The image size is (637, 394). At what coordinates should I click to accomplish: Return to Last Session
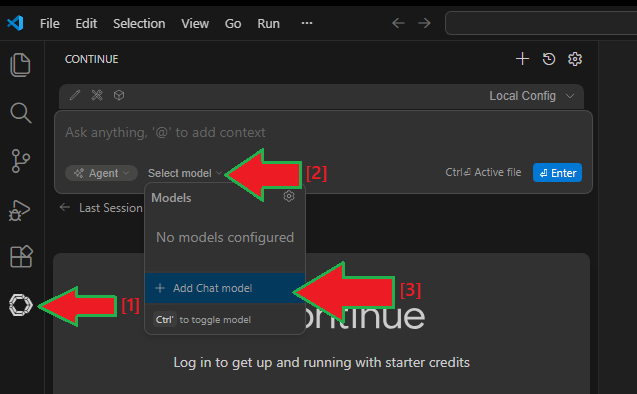[102, 208]
